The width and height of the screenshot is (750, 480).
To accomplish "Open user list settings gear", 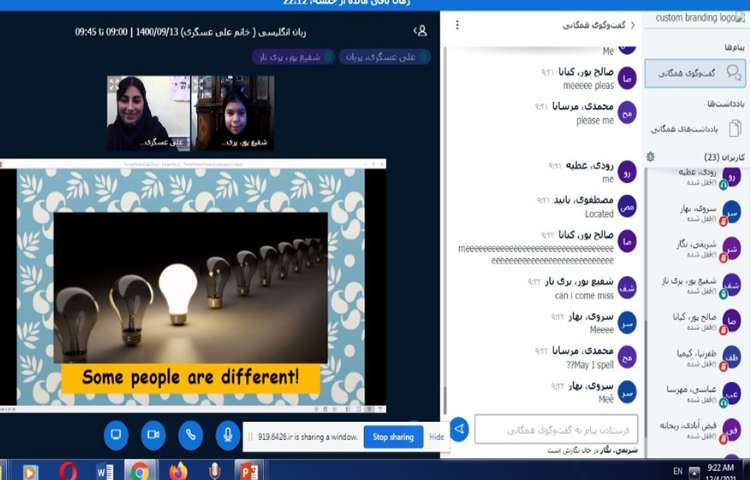I will coord(651,157).
